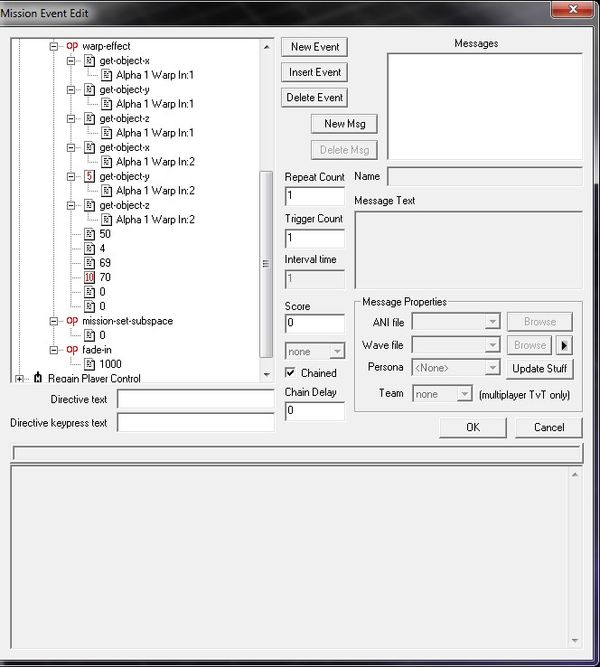The image size is (600, 667).
Task: Click the fade-in operator icon
Action: click(72, 350)
